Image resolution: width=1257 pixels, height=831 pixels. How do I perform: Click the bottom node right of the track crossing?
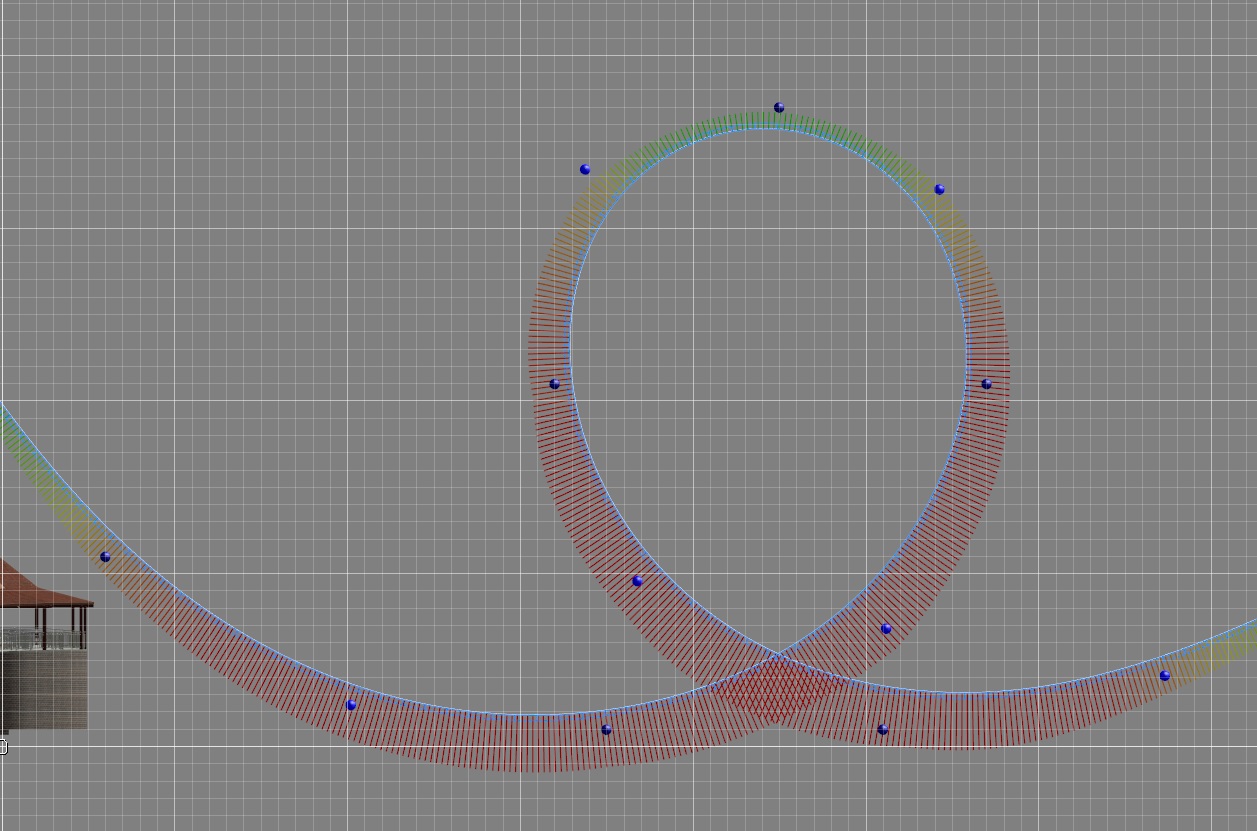pyautogui.click(x=882, y=730)
